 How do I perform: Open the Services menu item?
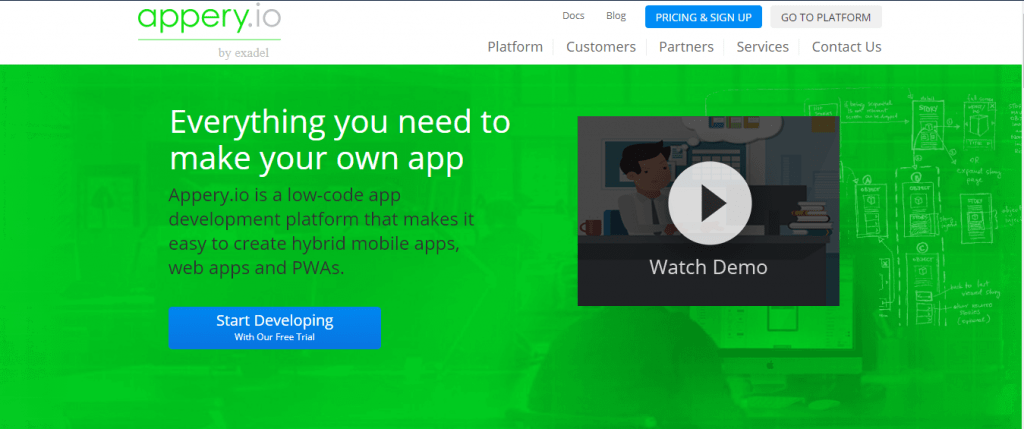(x=763, y=47)
